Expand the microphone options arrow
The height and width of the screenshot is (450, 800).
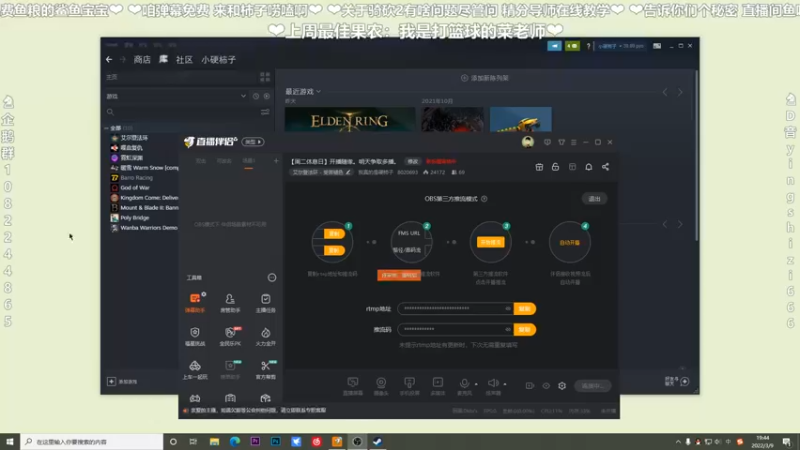tap(476, 384)
